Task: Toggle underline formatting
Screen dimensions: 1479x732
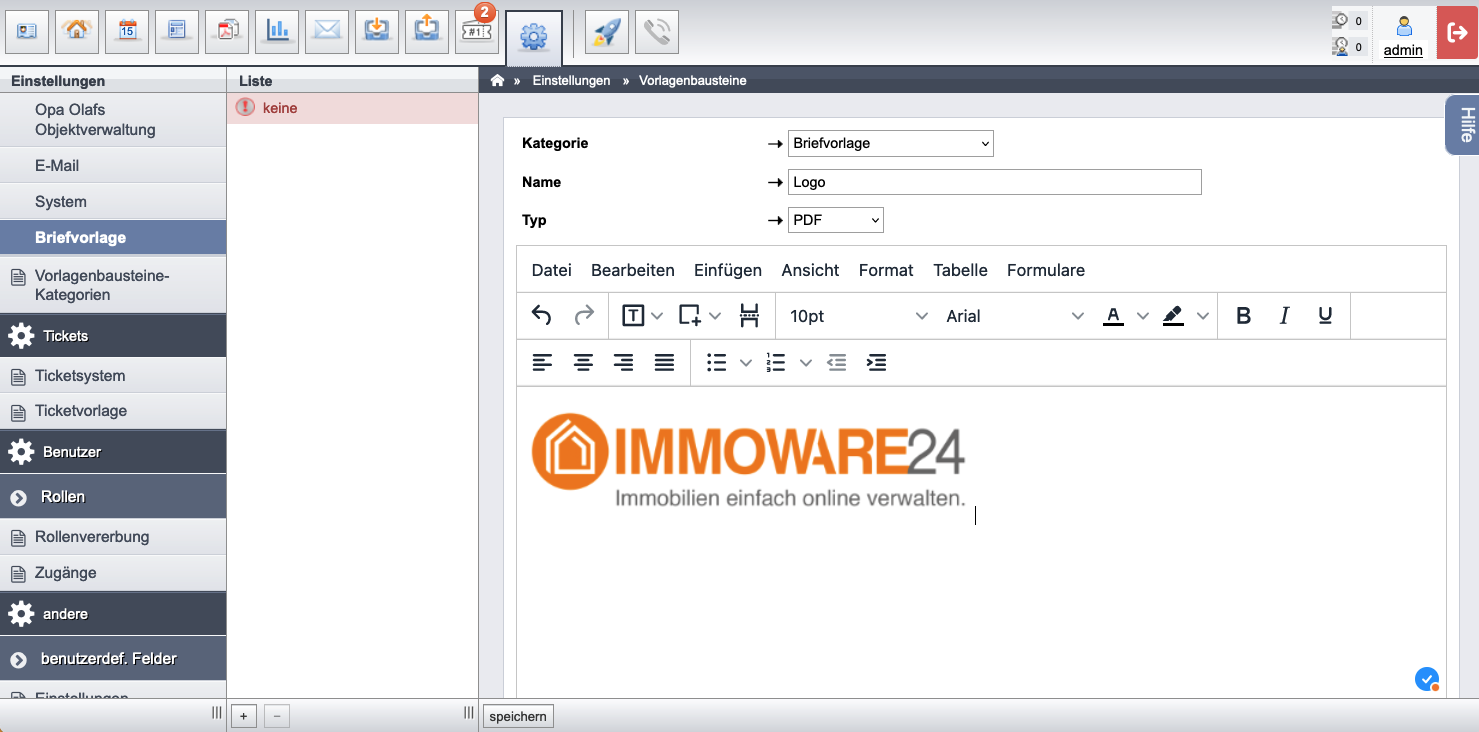Action: pyautogui.click(x=1325, y=316)
